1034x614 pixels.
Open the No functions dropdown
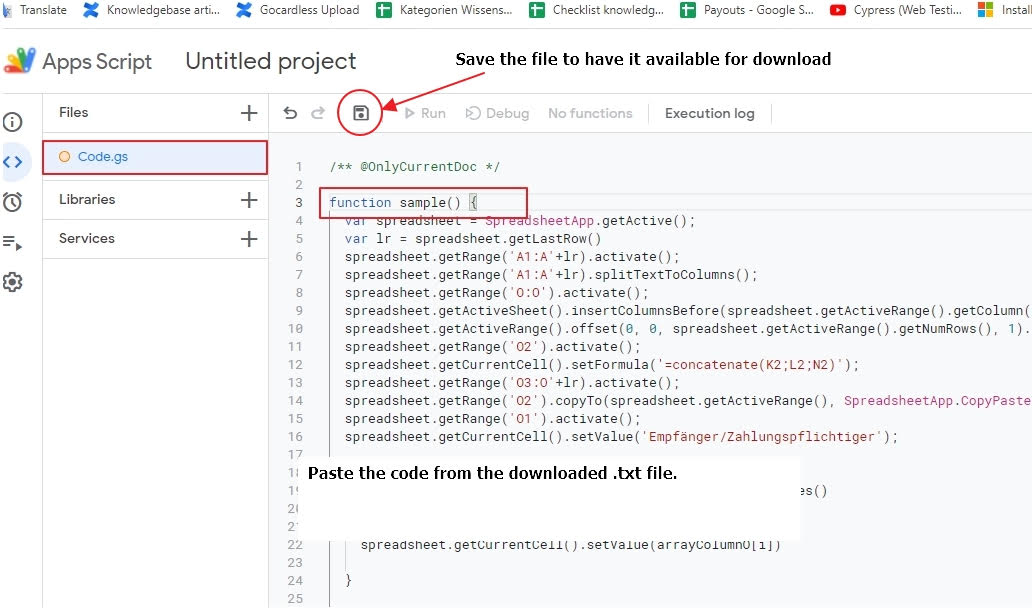pyautogui.click(x=590, y=113)
